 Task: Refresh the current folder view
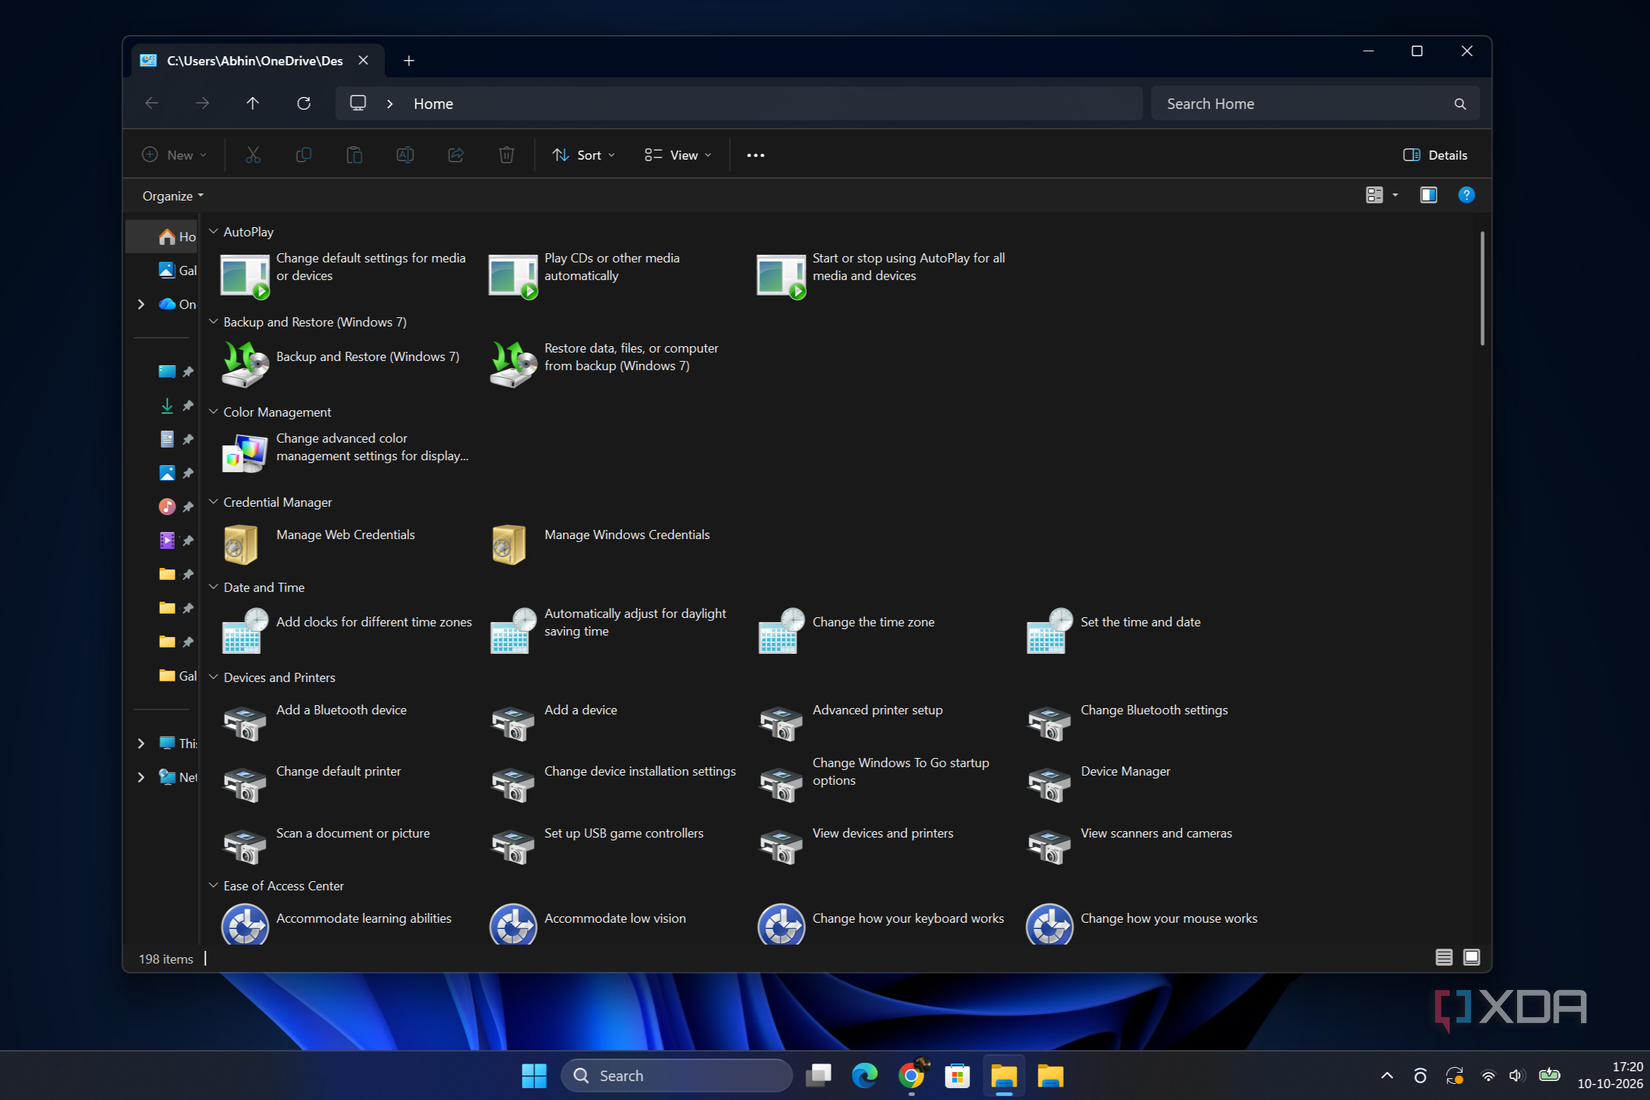click(x=304, y=103)
